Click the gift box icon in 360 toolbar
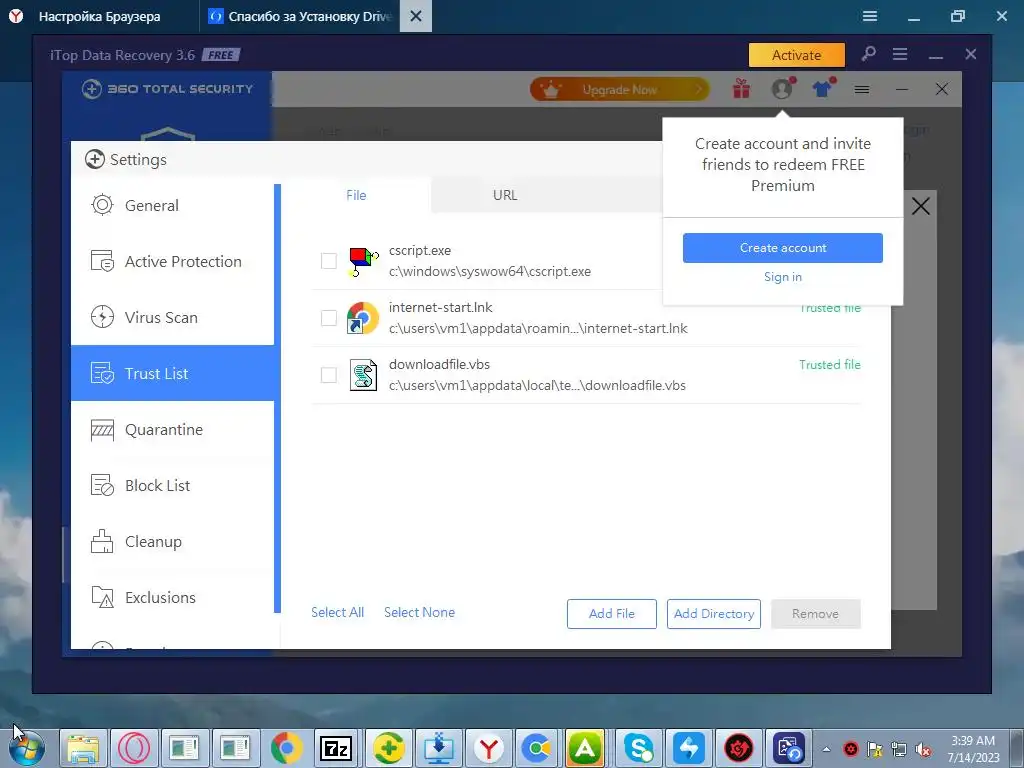1024x768 pixels. pyautogui.click(x=741, y=88)
